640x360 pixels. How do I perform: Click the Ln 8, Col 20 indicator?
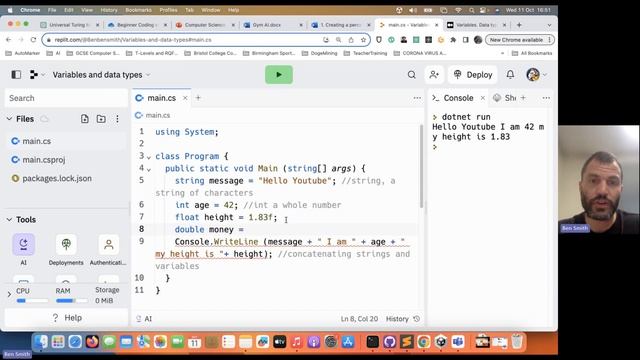(x=359, y=319)
